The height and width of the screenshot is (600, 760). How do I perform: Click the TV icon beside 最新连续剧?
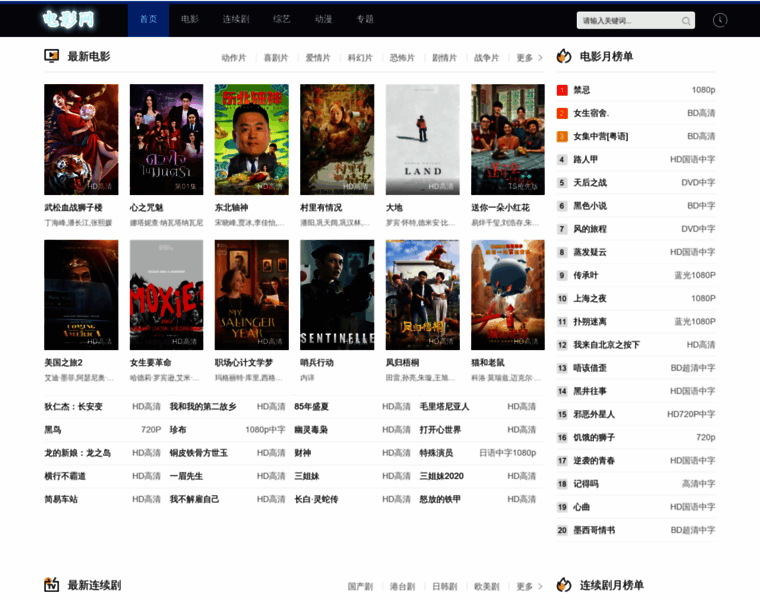pyautogui.click(x=51, y=585)
